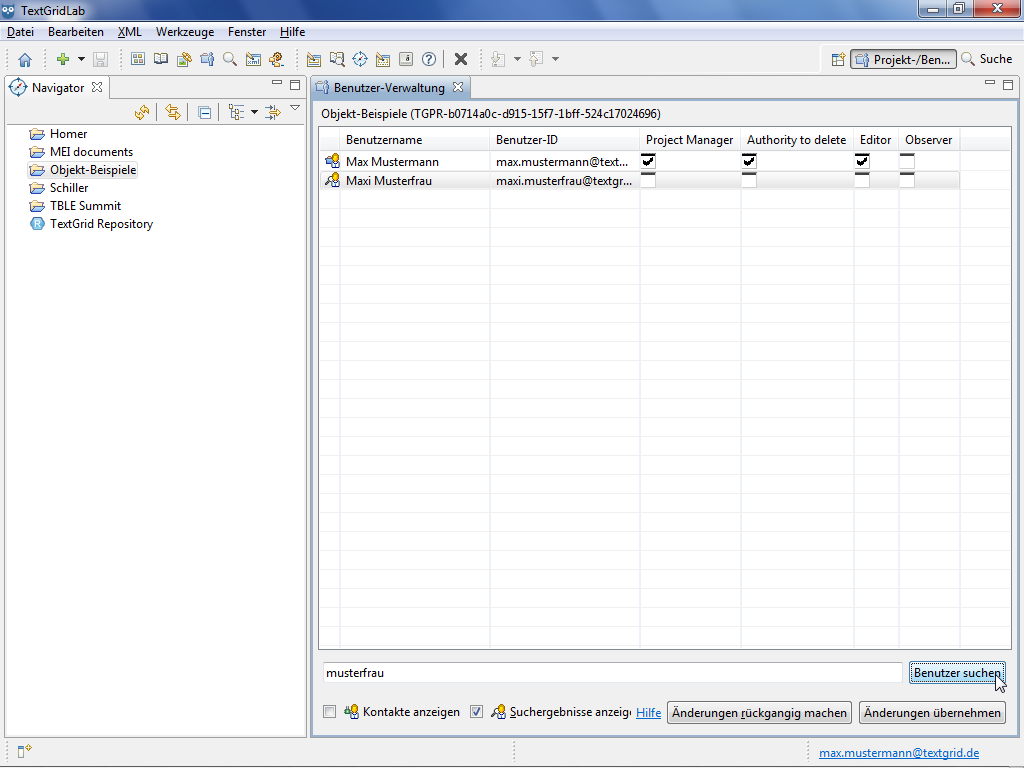Click the Collapse All icon in the Navigator

click(204, 112)
